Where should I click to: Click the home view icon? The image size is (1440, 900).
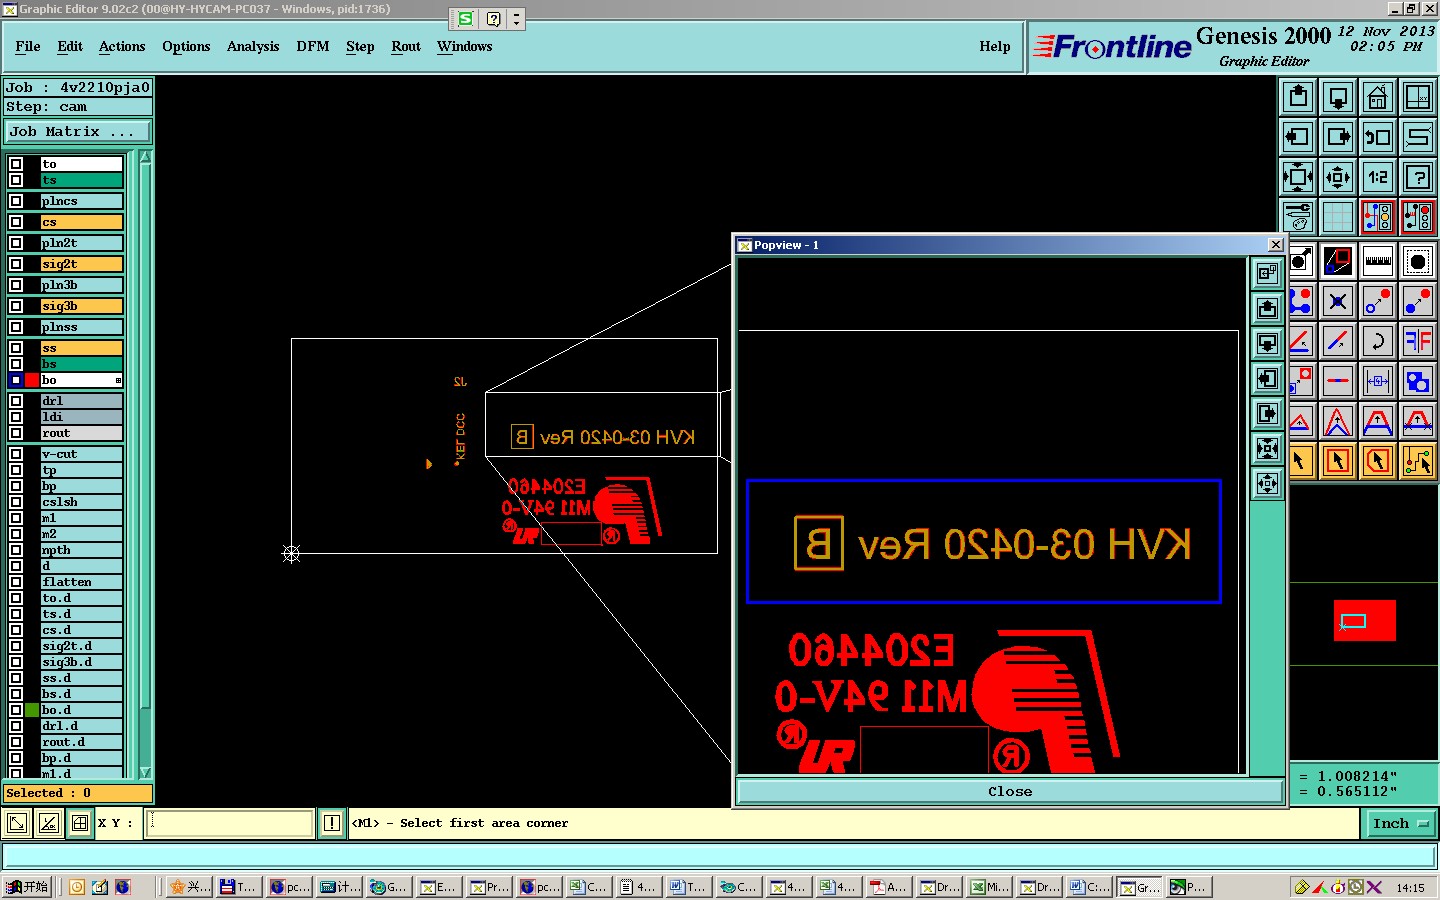coord(1378,97)
